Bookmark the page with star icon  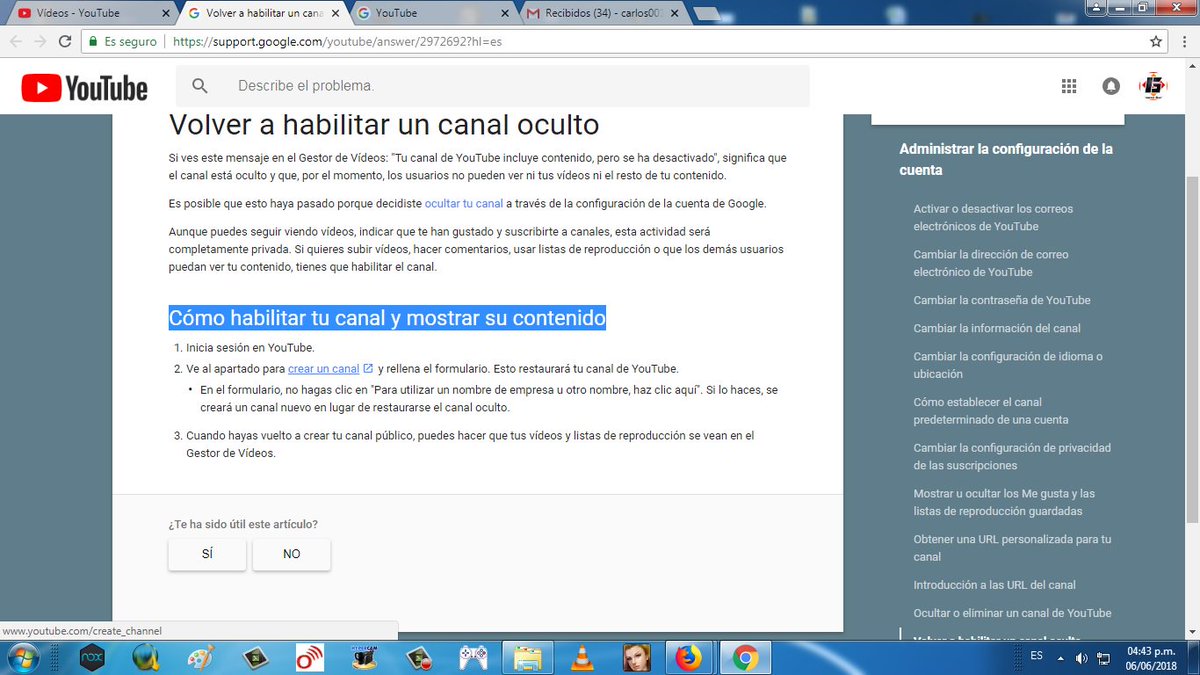pyautogui.click(x=1156, y=42)
